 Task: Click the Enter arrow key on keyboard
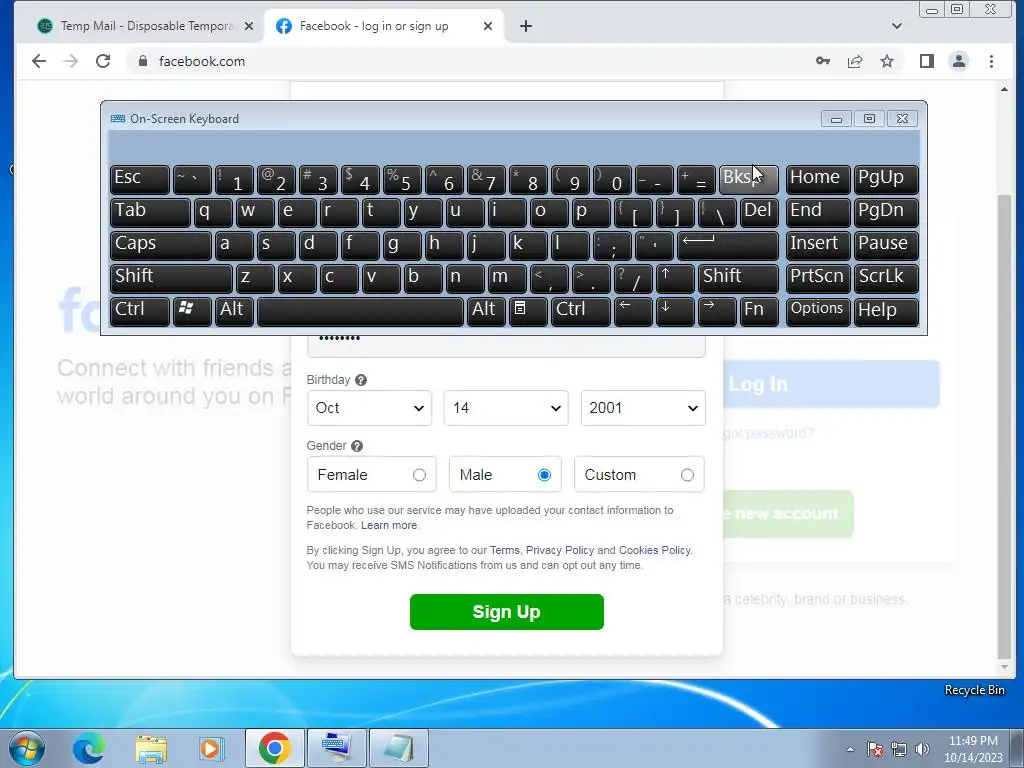[x=728, y=246]
